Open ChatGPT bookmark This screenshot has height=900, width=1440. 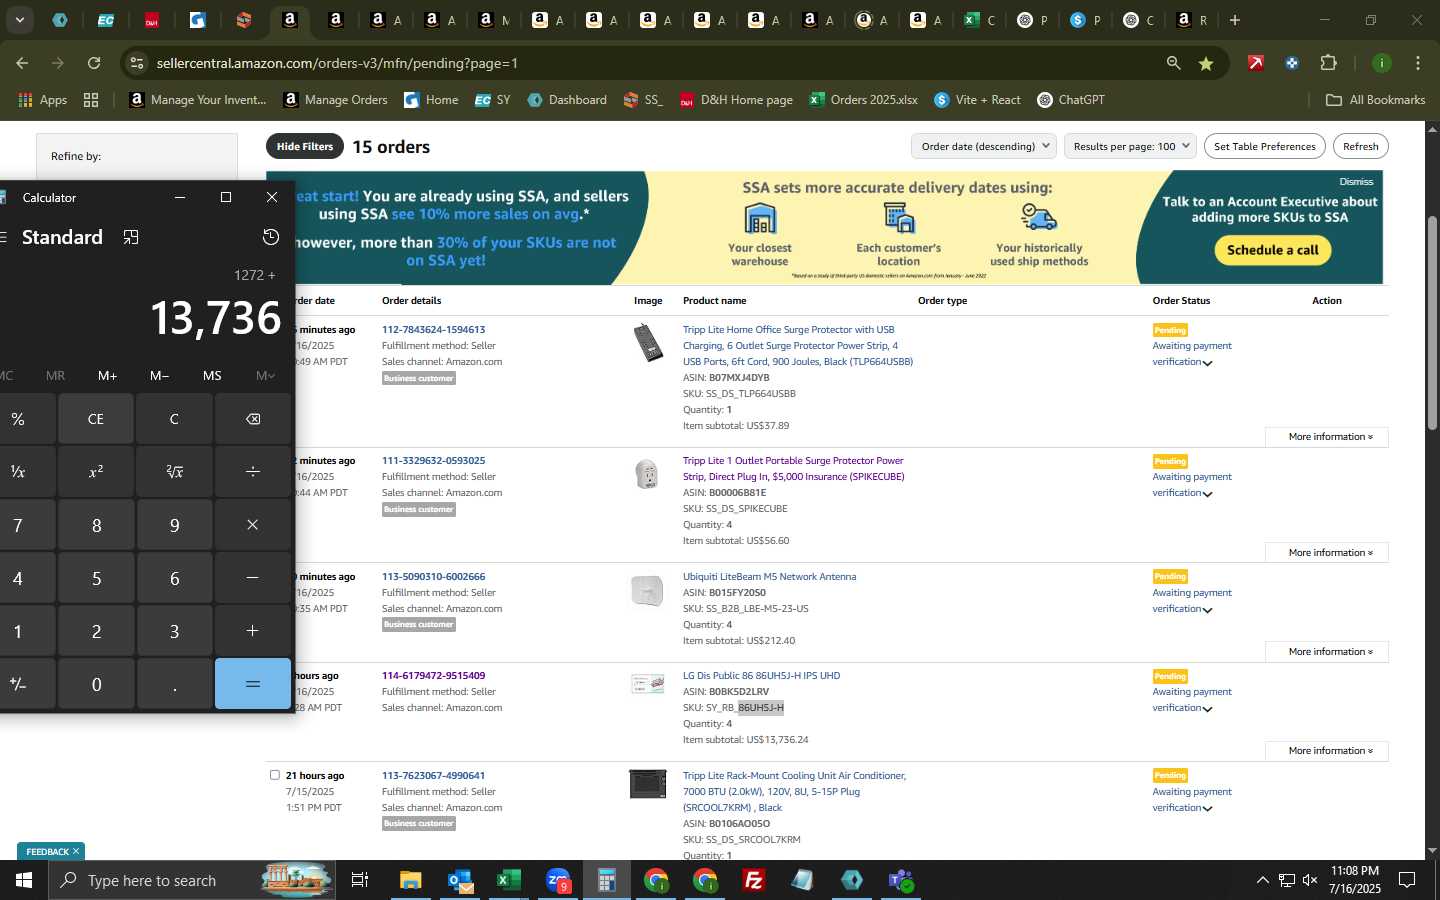click(1071, 100)
